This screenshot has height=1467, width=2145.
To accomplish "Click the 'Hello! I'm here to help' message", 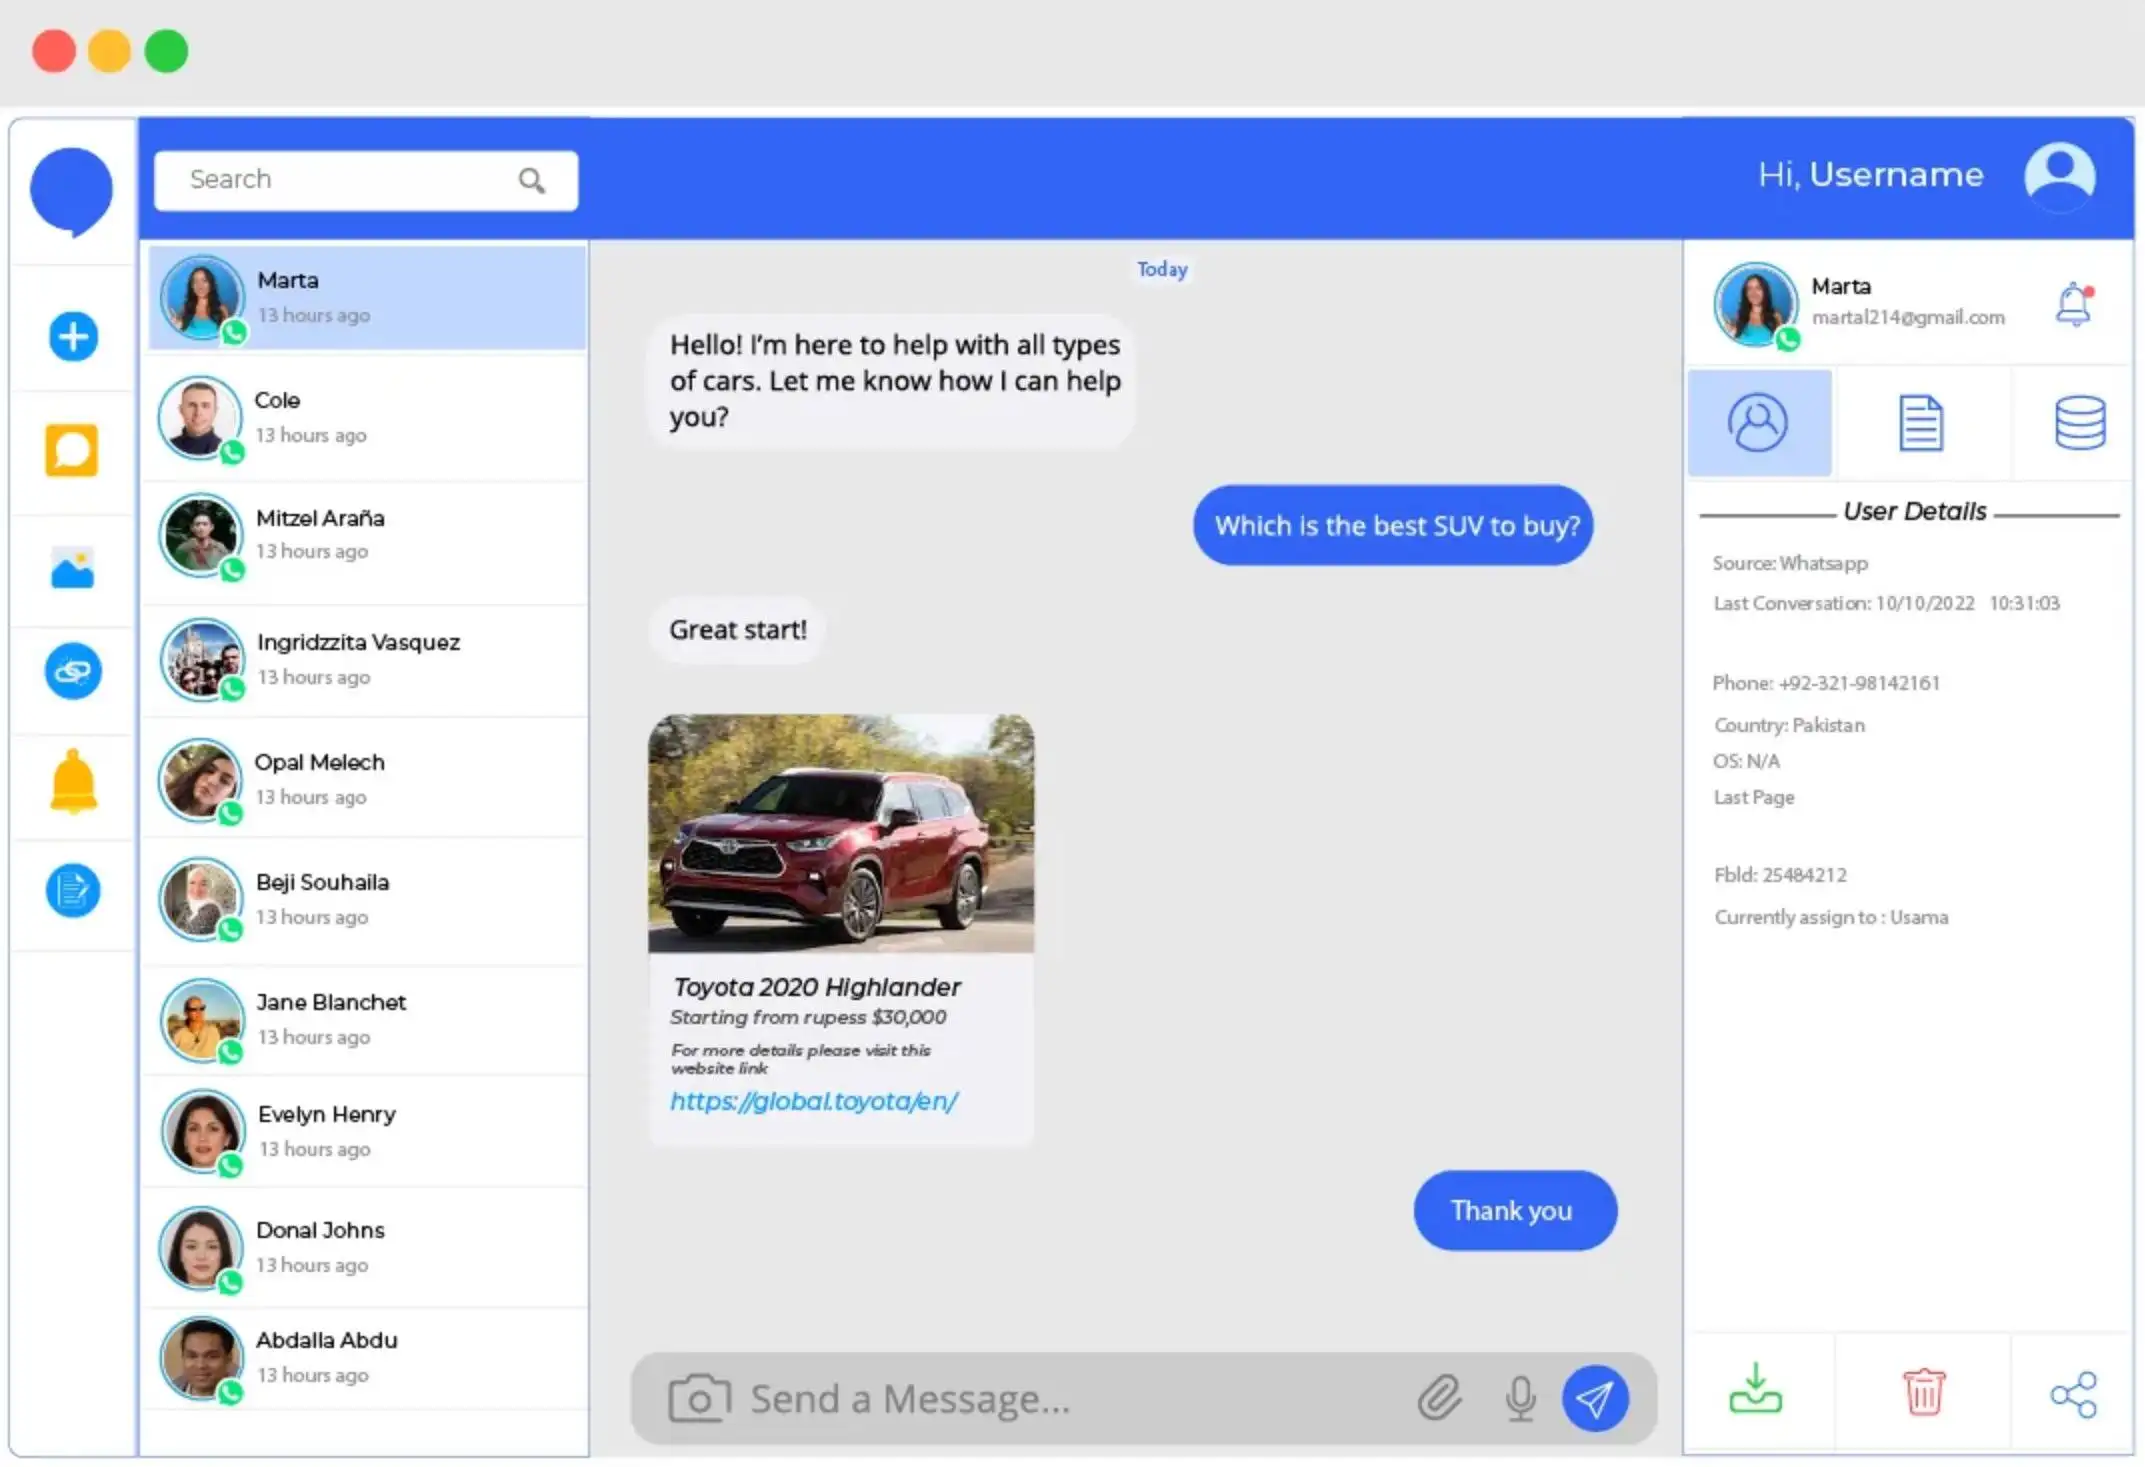I will pyautogui.click(x=892, y=381).
